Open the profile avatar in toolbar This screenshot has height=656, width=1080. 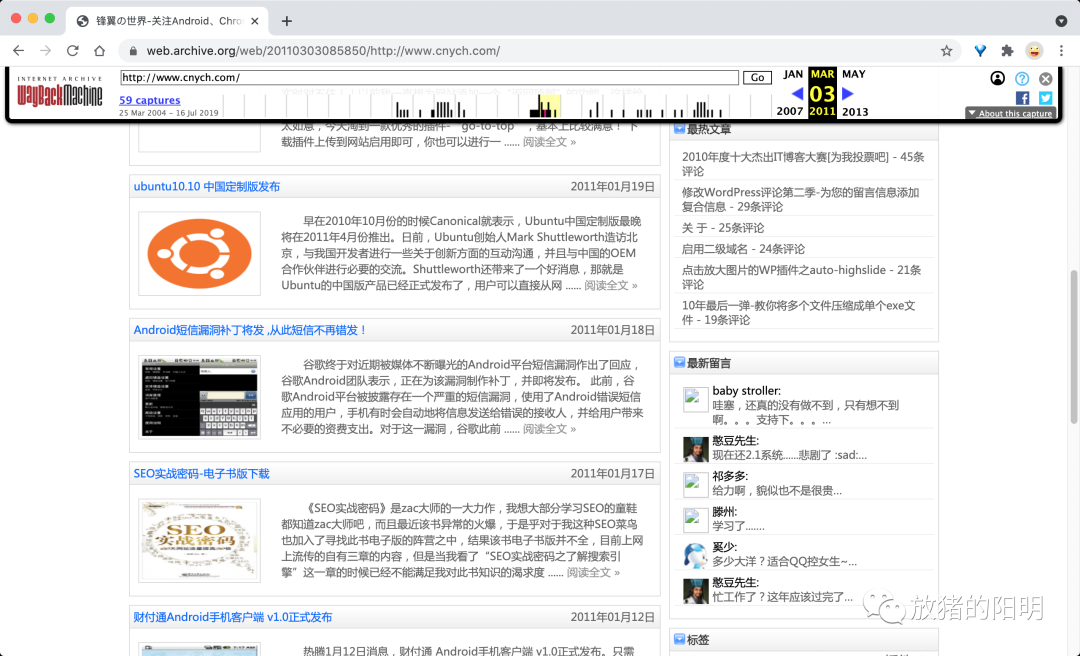pos(1034,50)
